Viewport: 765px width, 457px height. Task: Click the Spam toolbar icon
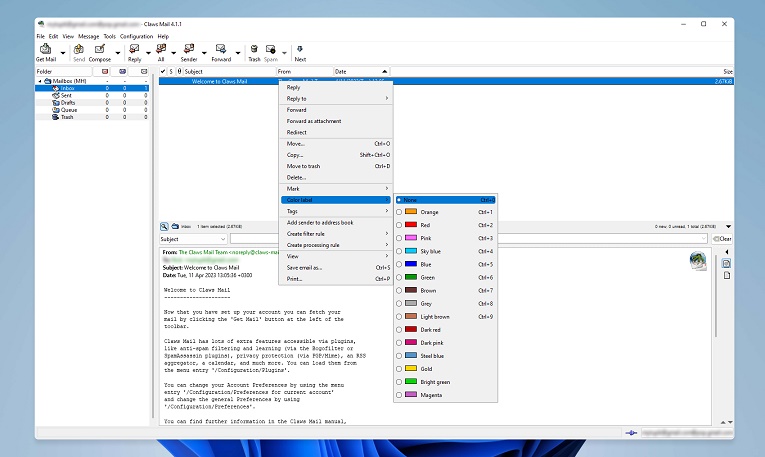[x=270, y=49]
